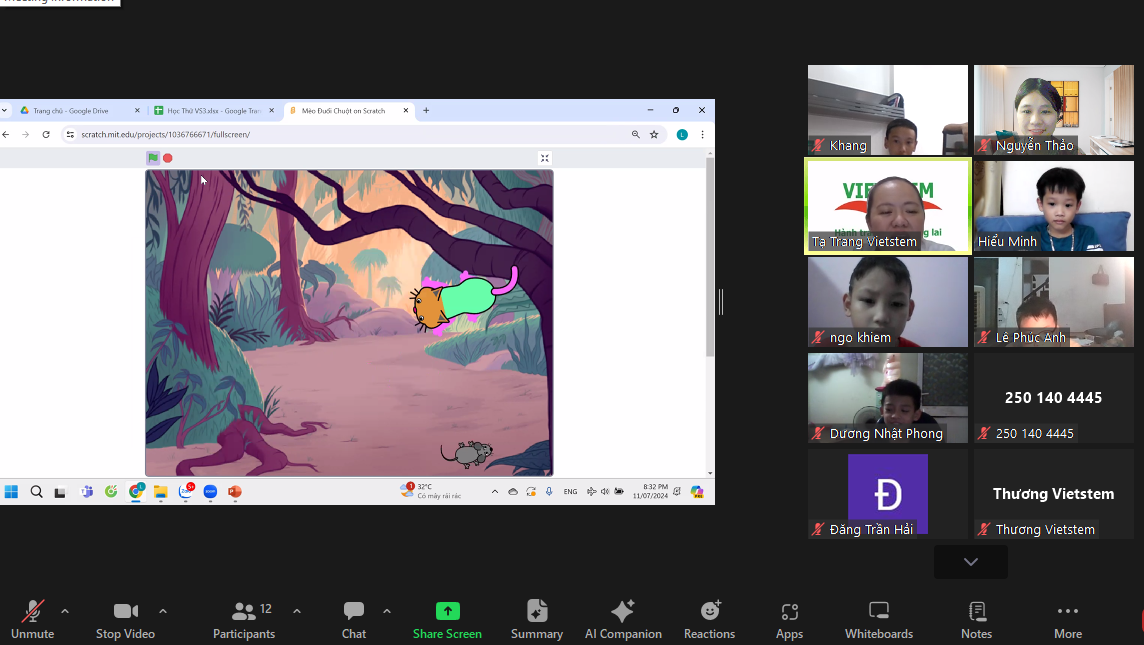Bookmark this page with the star

pyautogui.click(x=654, y=134)
